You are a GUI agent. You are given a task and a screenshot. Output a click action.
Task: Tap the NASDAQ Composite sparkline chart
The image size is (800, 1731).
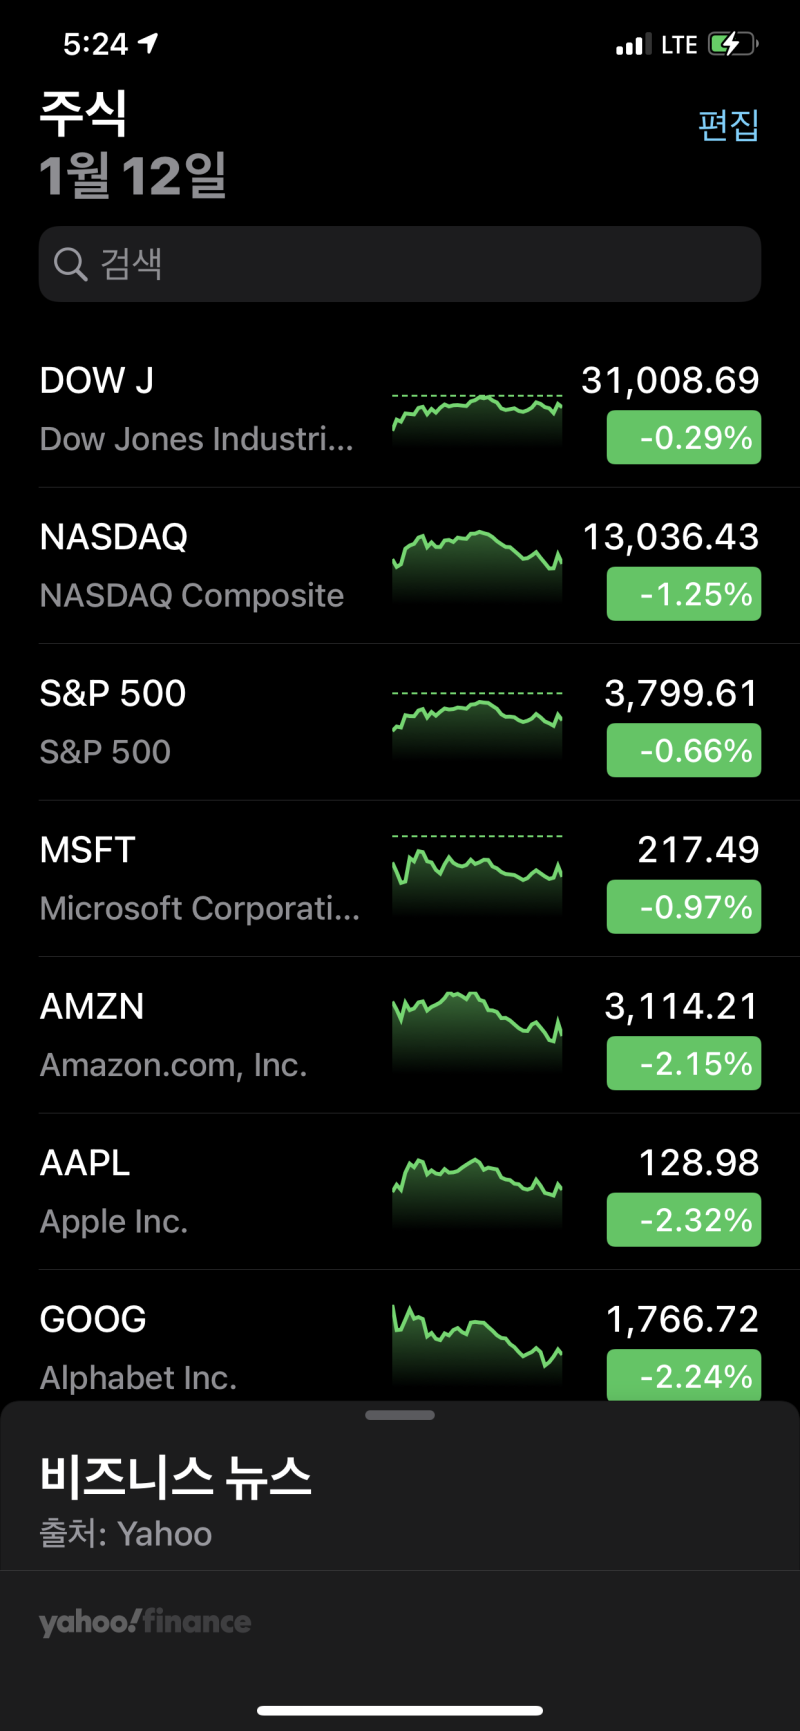click(x=477, y=566)
